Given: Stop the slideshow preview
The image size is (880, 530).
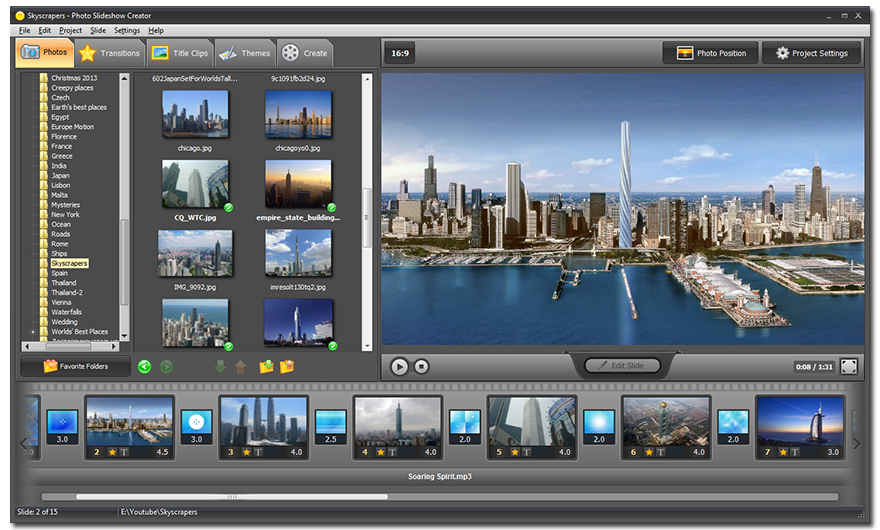Looking at the screenshot, I should coord(421,367).
